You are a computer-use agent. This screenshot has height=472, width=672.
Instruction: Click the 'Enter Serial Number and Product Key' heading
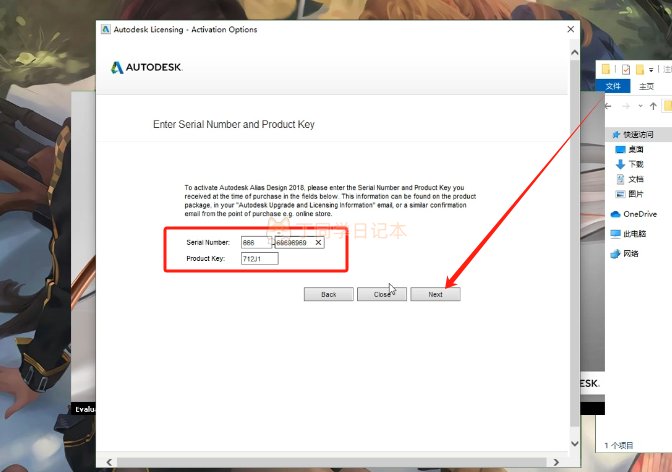tap(234, 124)
